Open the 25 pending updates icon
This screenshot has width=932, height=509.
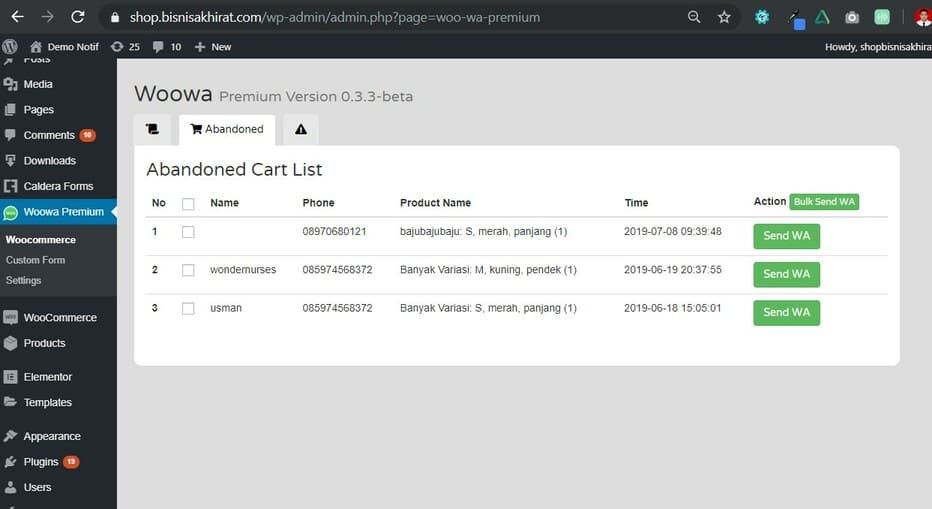[x=125, y=47]
